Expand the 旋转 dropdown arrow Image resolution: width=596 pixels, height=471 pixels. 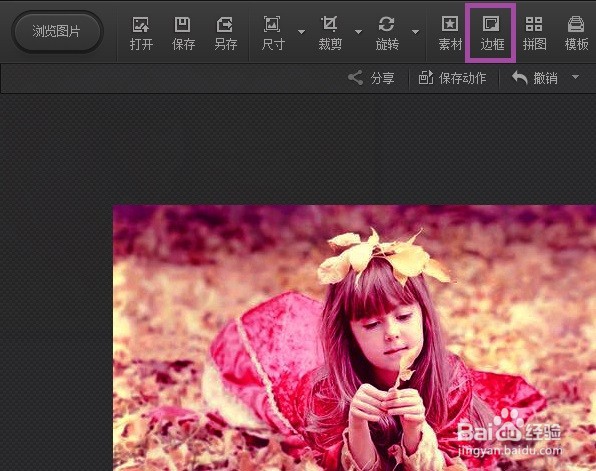coord(415,32)
